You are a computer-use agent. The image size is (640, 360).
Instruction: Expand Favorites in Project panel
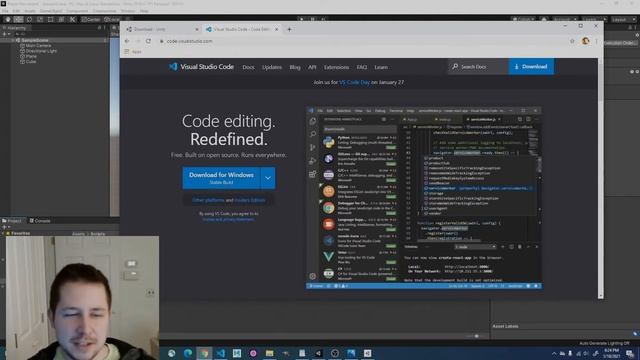point(3,233)
